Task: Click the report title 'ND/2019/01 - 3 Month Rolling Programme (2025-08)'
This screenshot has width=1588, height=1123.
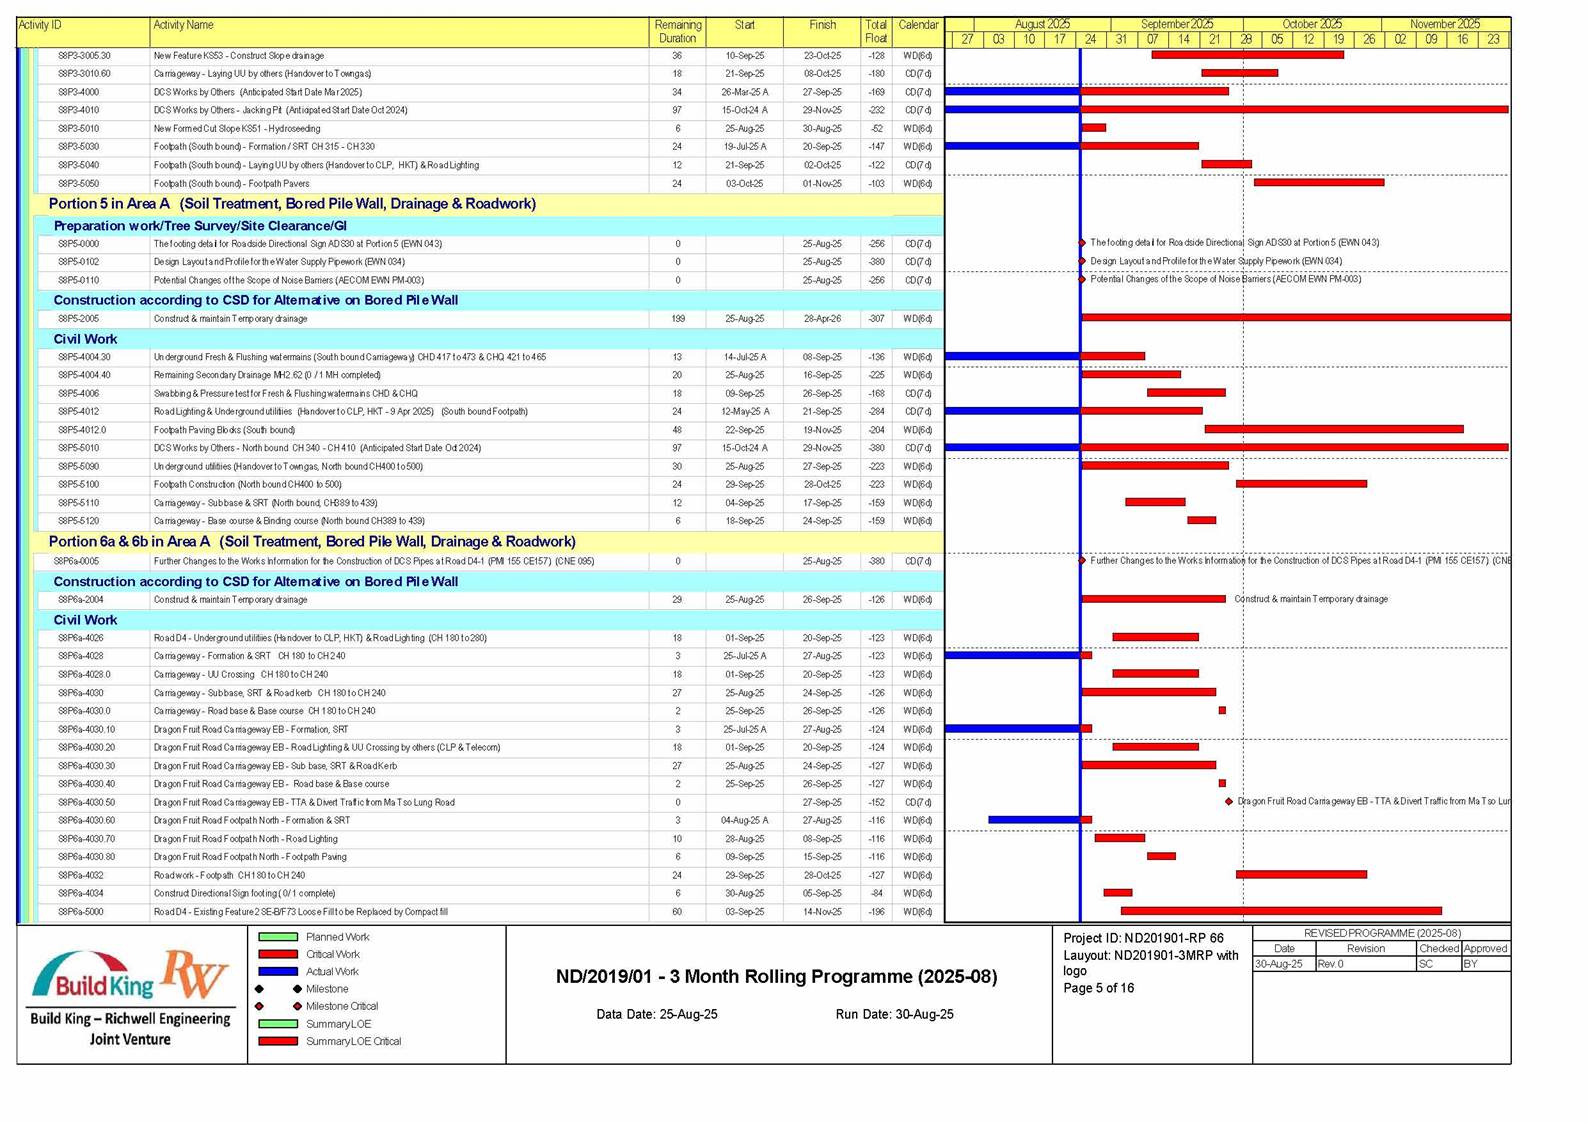Action: pos(777,977)
